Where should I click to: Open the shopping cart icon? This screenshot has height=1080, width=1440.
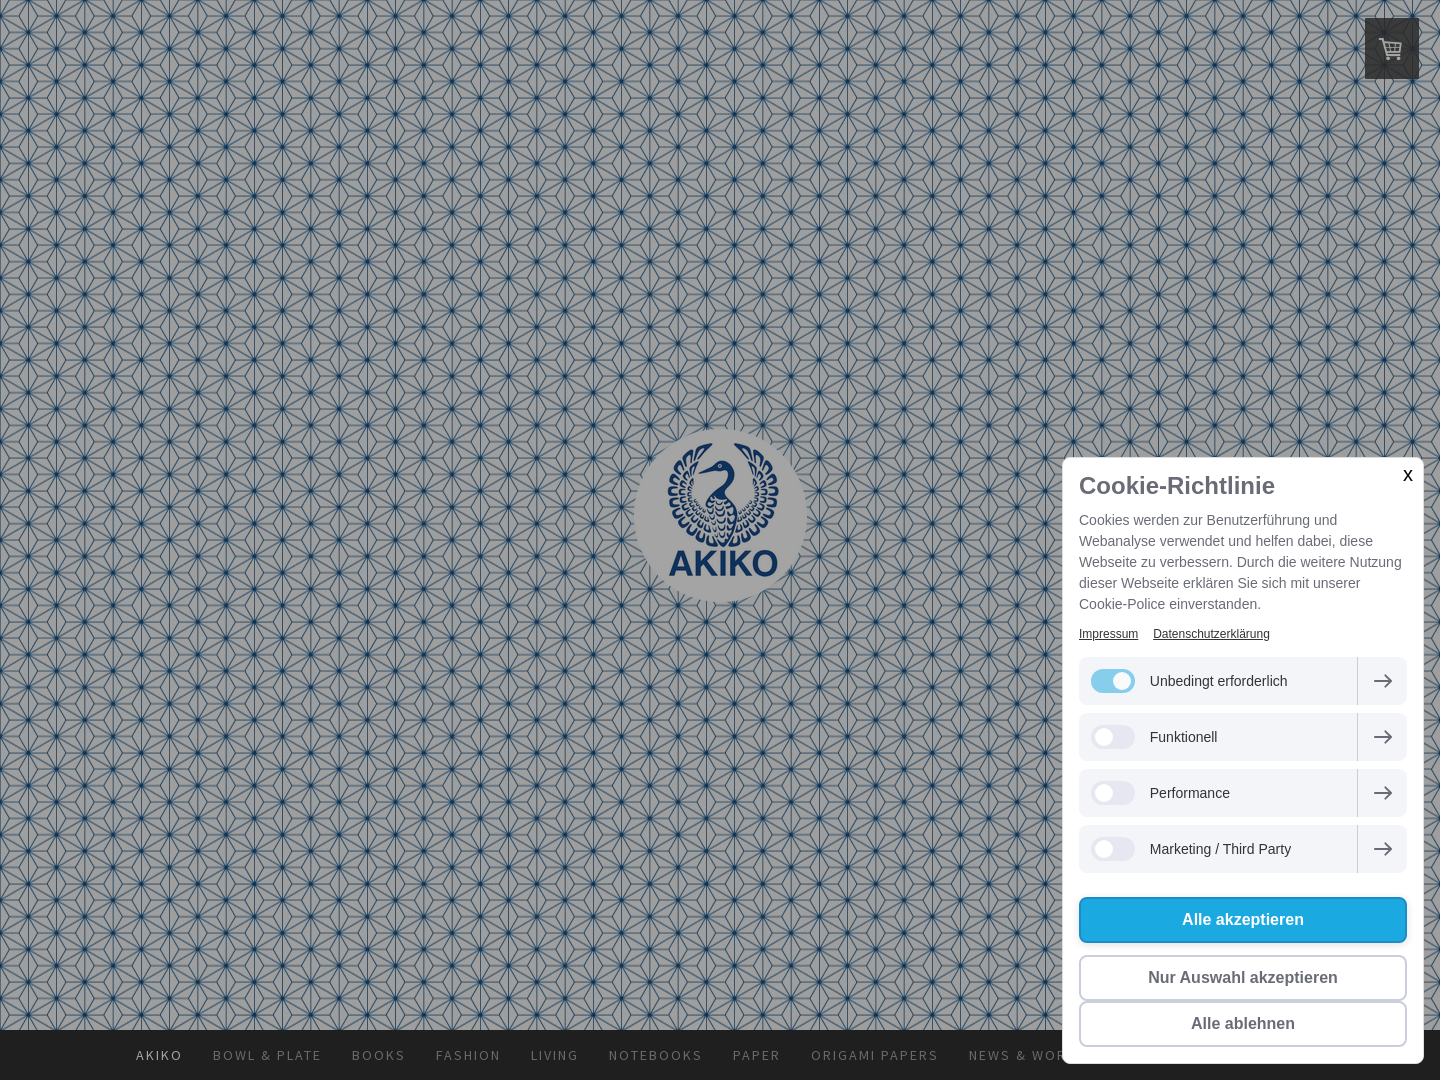coord(1391,49)
